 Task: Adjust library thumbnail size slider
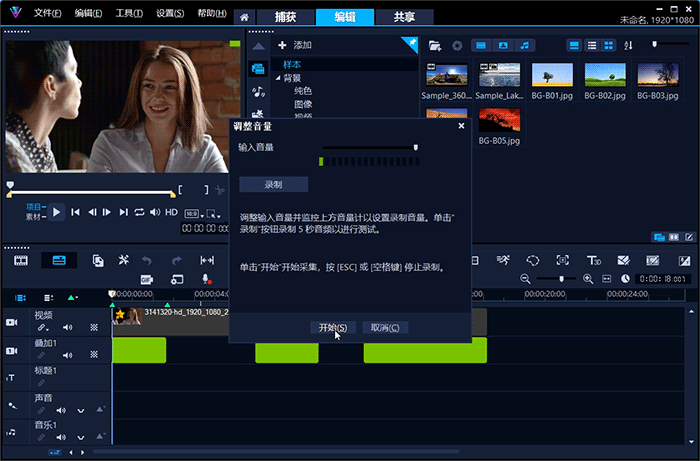tap(654, 44)
